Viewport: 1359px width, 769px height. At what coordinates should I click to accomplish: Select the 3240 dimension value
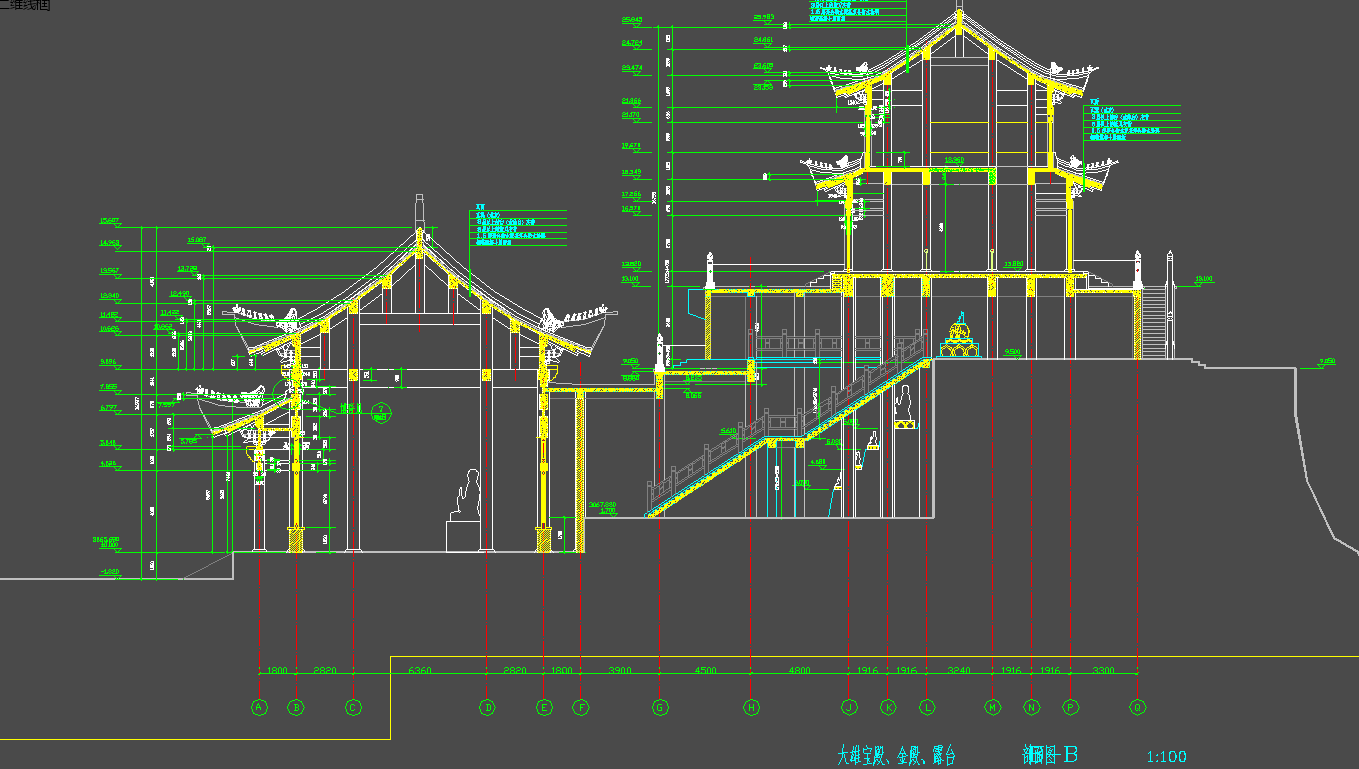click(959, 671)
